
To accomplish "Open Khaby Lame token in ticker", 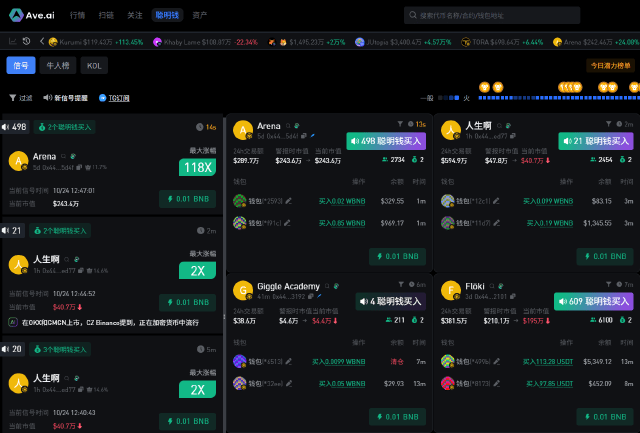I will click(x=205, y=42).
